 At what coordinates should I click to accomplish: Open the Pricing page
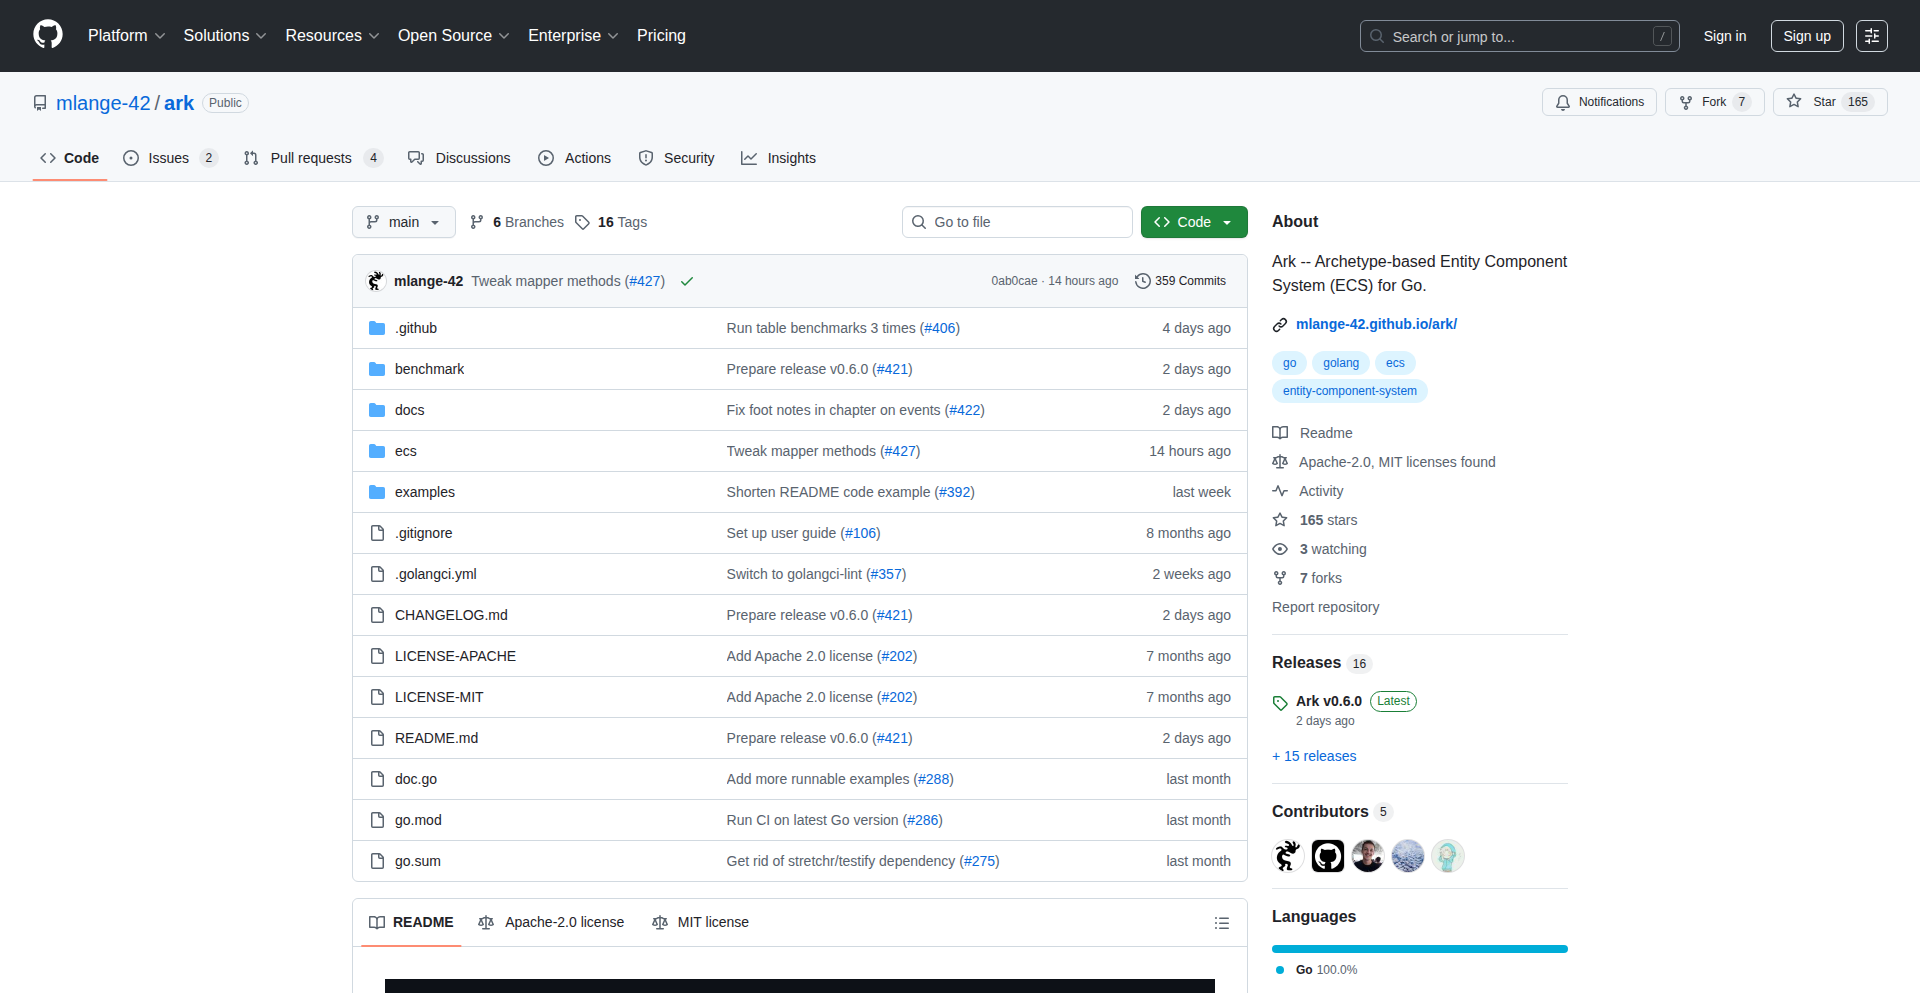pyautogui.click(x=661, y=36)
